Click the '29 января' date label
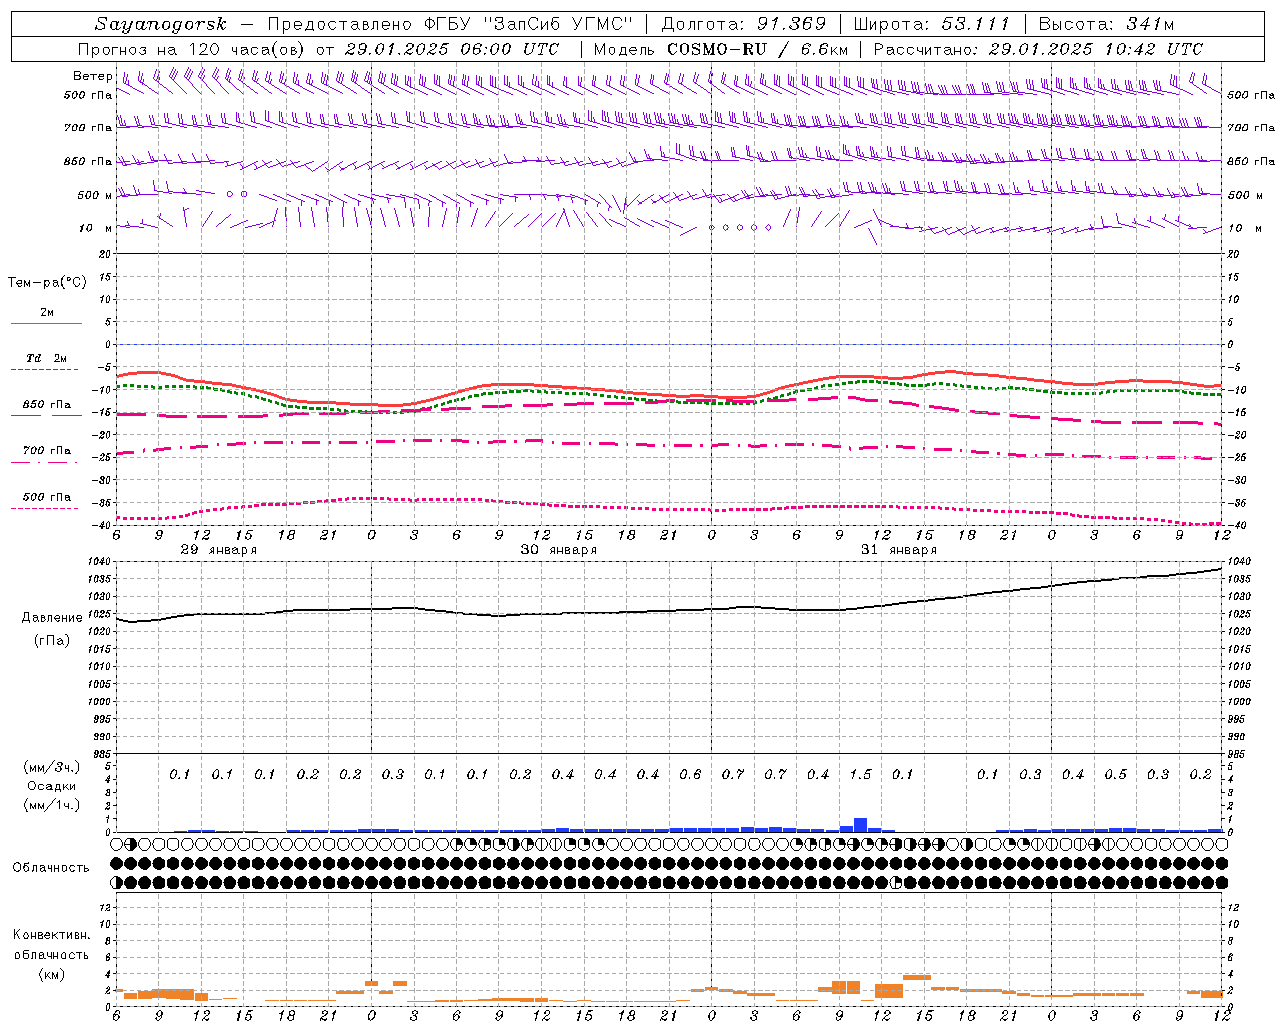Image resolution: width=1280 pixels, height=1024 pixels. (x=218, y=550)
